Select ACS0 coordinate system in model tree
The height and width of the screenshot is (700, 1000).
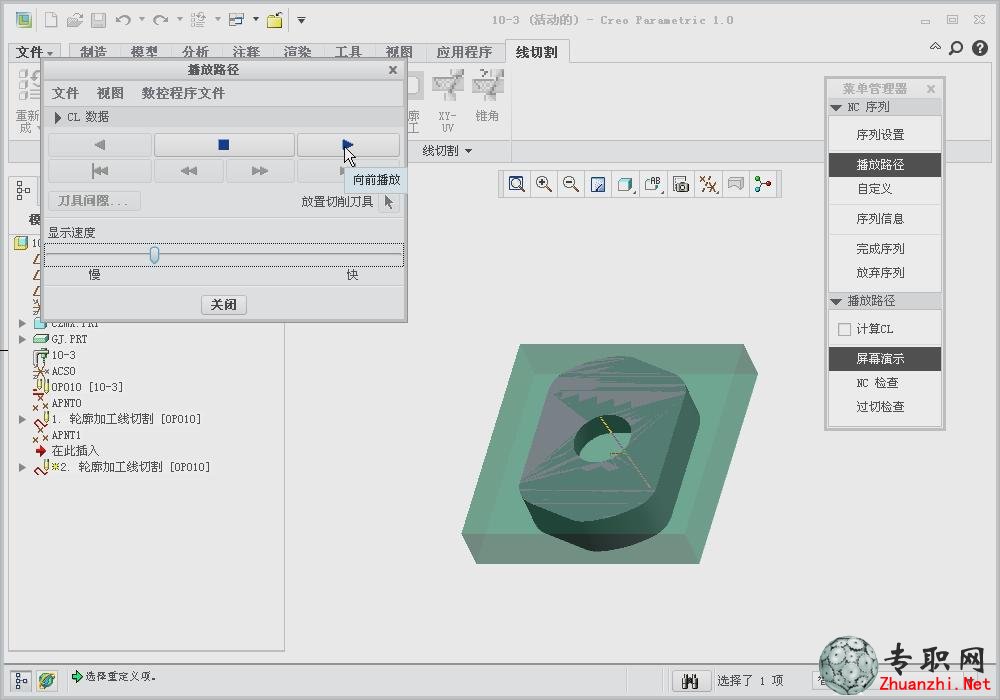point(63,371)
